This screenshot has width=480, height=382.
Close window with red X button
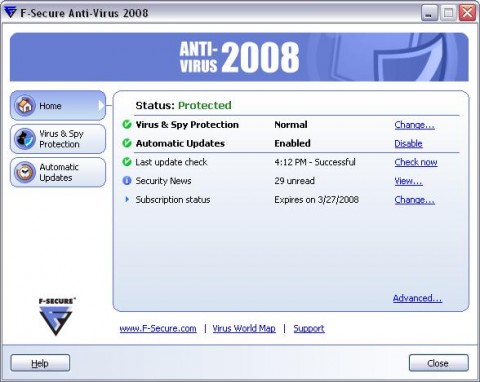pyautogui.click(x=467, y=13)
